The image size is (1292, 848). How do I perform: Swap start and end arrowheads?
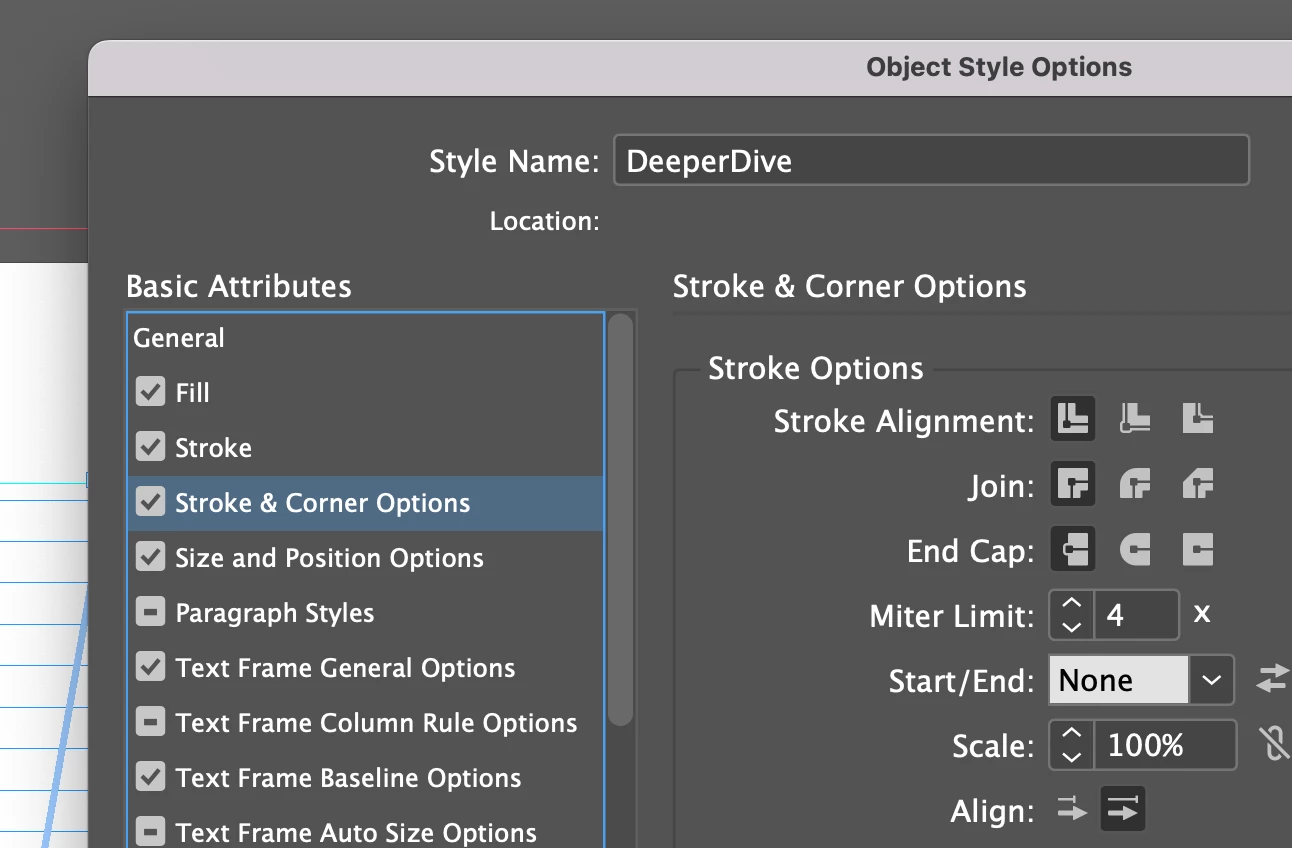pos(1272,679)
